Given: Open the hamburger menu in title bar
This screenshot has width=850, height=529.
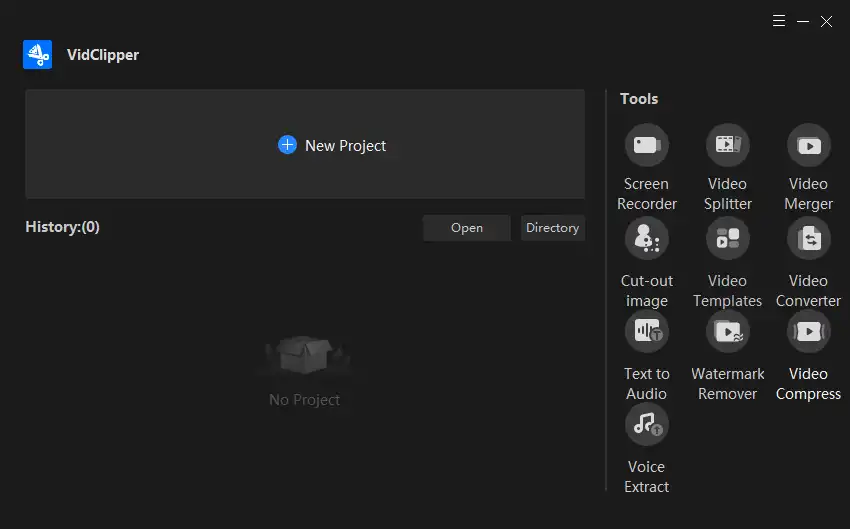Looking at the screenshot, I should (779, 21).
